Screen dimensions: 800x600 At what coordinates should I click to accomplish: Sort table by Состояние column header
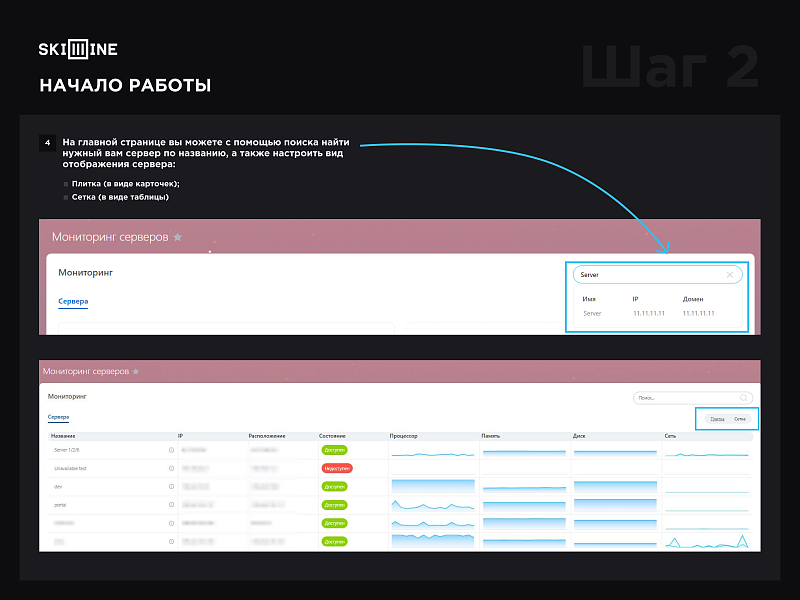333,436
